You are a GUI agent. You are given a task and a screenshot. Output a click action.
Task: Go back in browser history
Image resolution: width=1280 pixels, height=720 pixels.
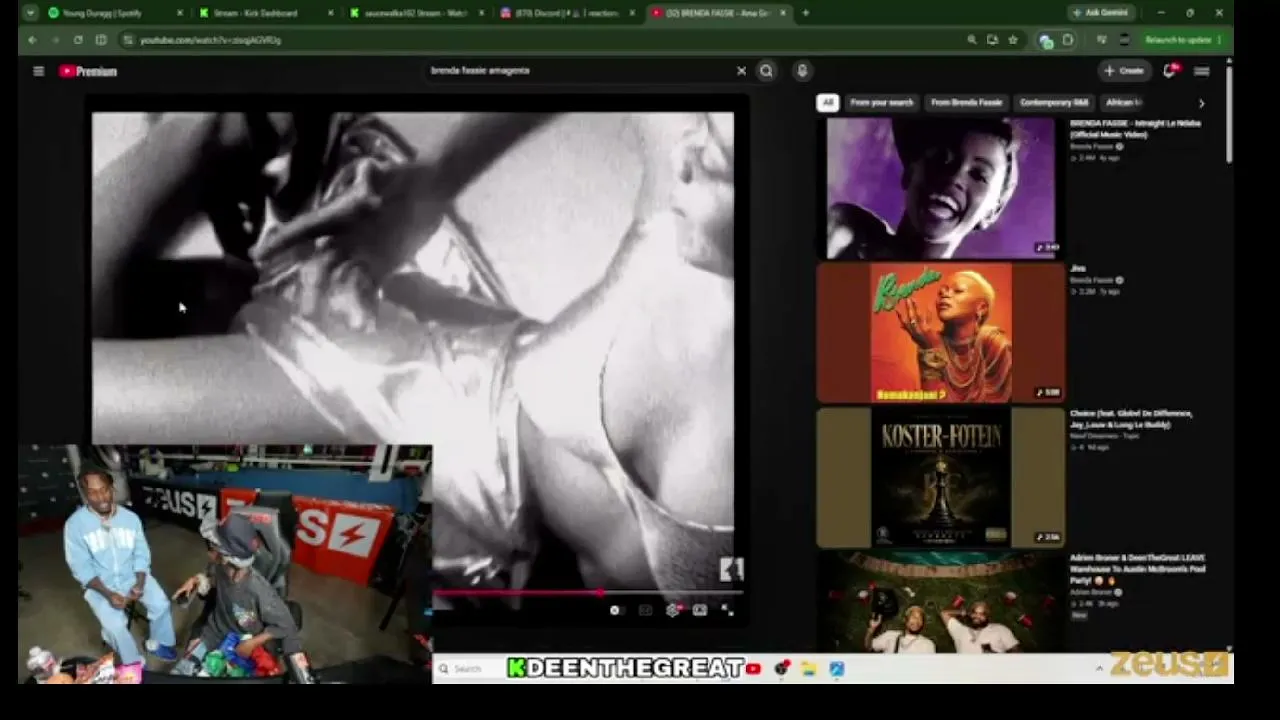(32, 40)
